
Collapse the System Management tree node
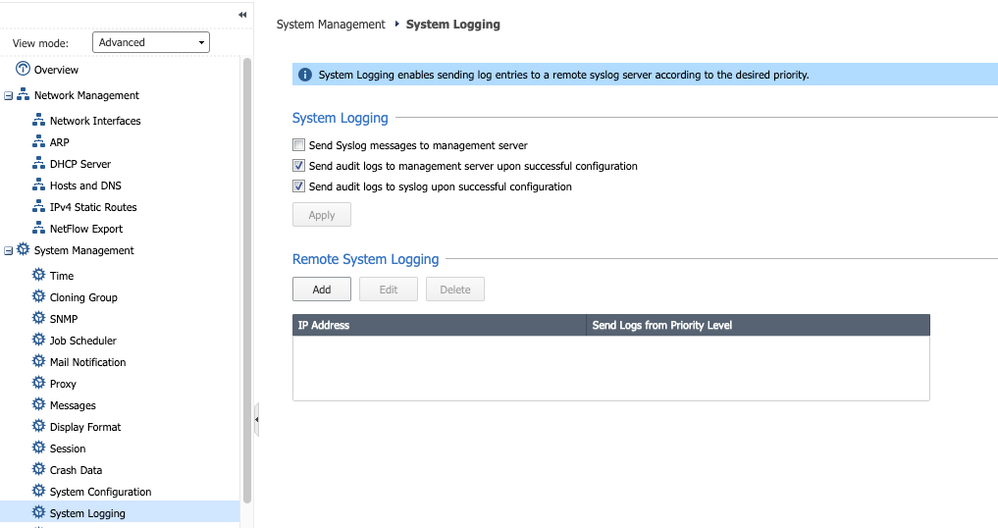click(x=8, y=251)
